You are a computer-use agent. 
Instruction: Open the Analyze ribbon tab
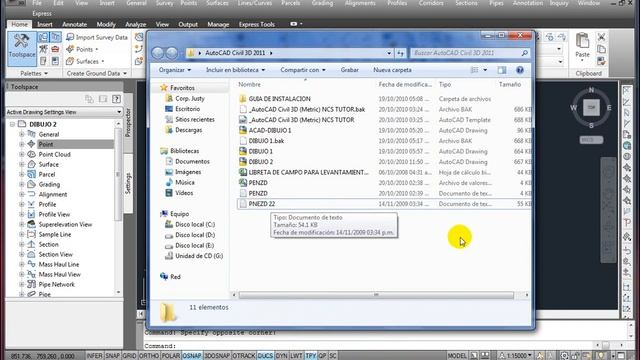(x=136, y=24)
